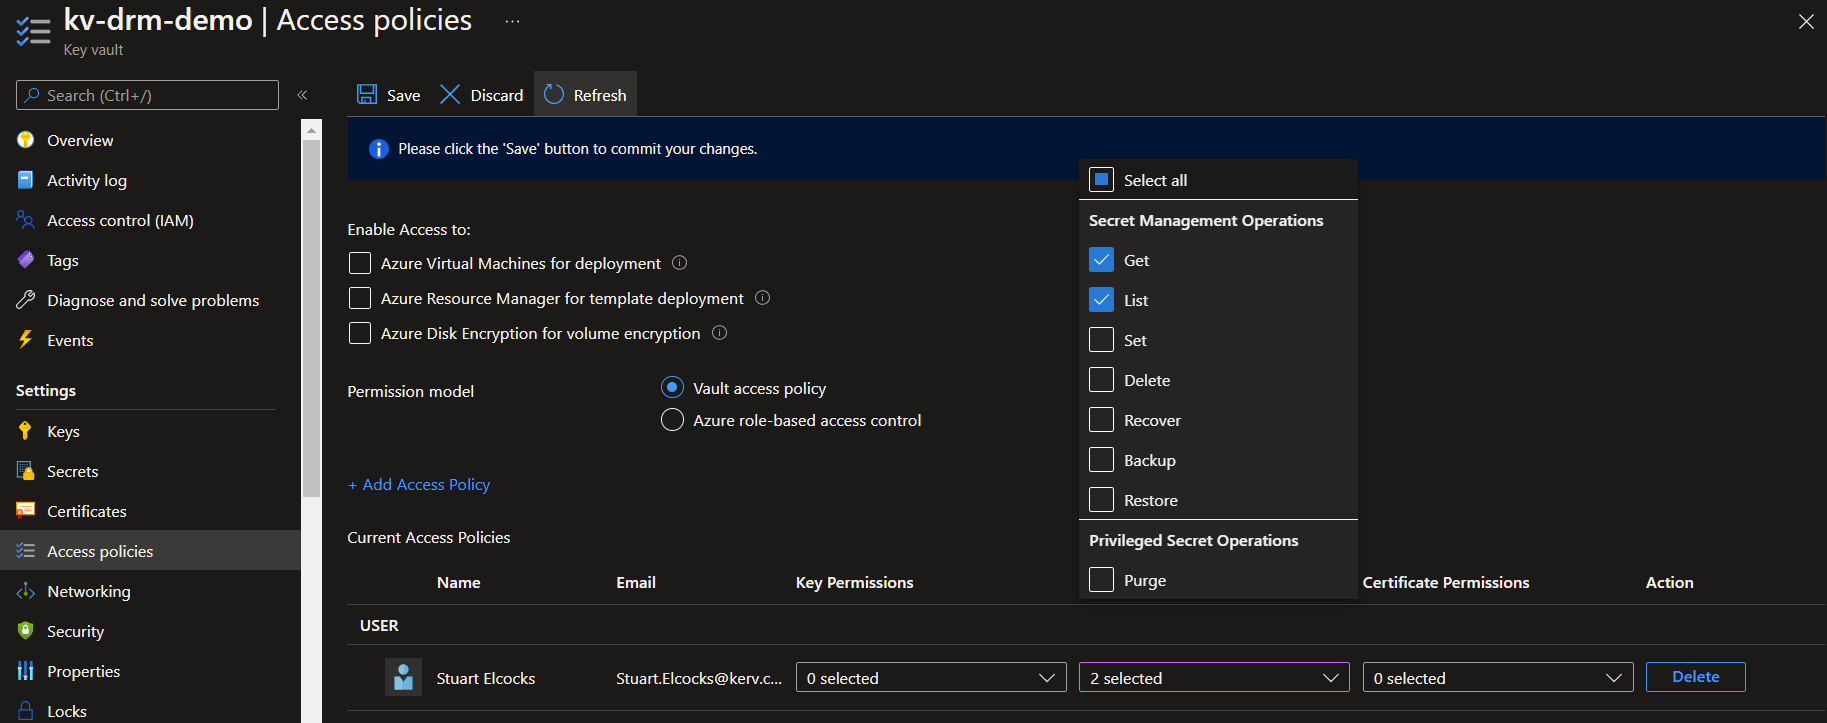Click the Secrets icon
The width and height of the screenshot is (1827, 723).
point(26,471)
